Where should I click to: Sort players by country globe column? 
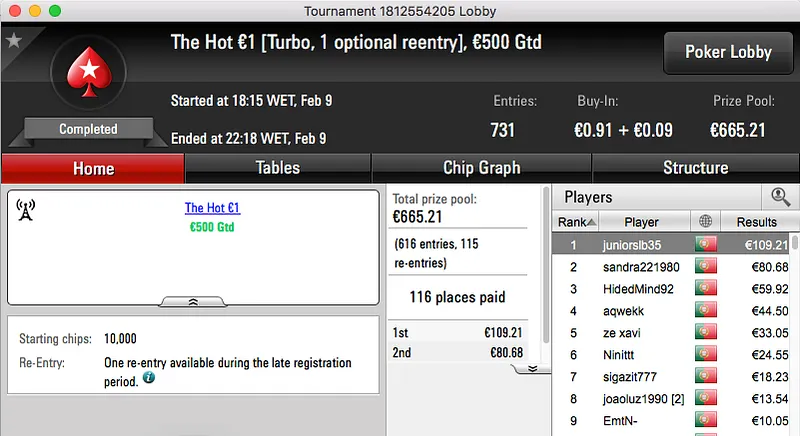point(707,221)
